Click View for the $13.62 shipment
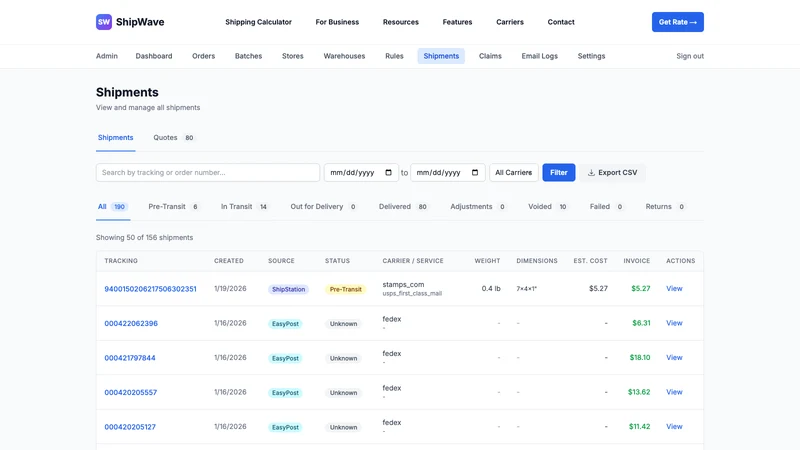Screen dimensions: 800x450 (674, 392)
